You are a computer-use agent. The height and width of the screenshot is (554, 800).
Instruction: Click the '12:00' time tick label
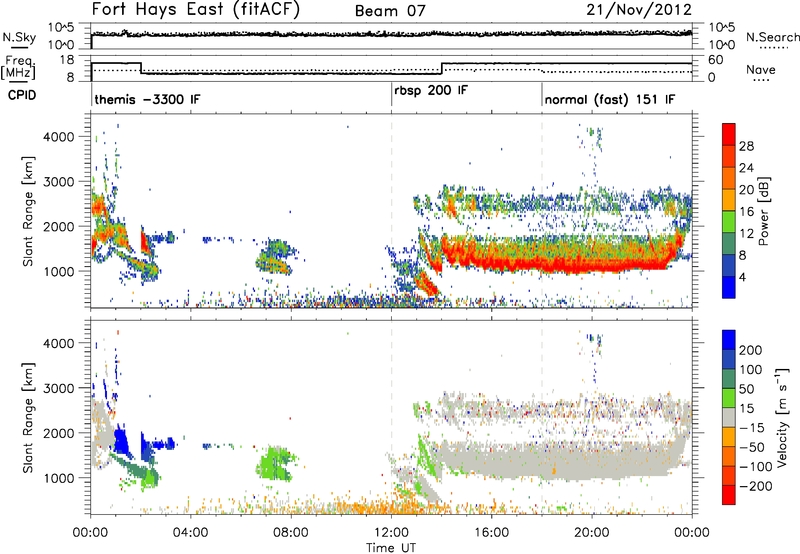[x=391, y=533]
